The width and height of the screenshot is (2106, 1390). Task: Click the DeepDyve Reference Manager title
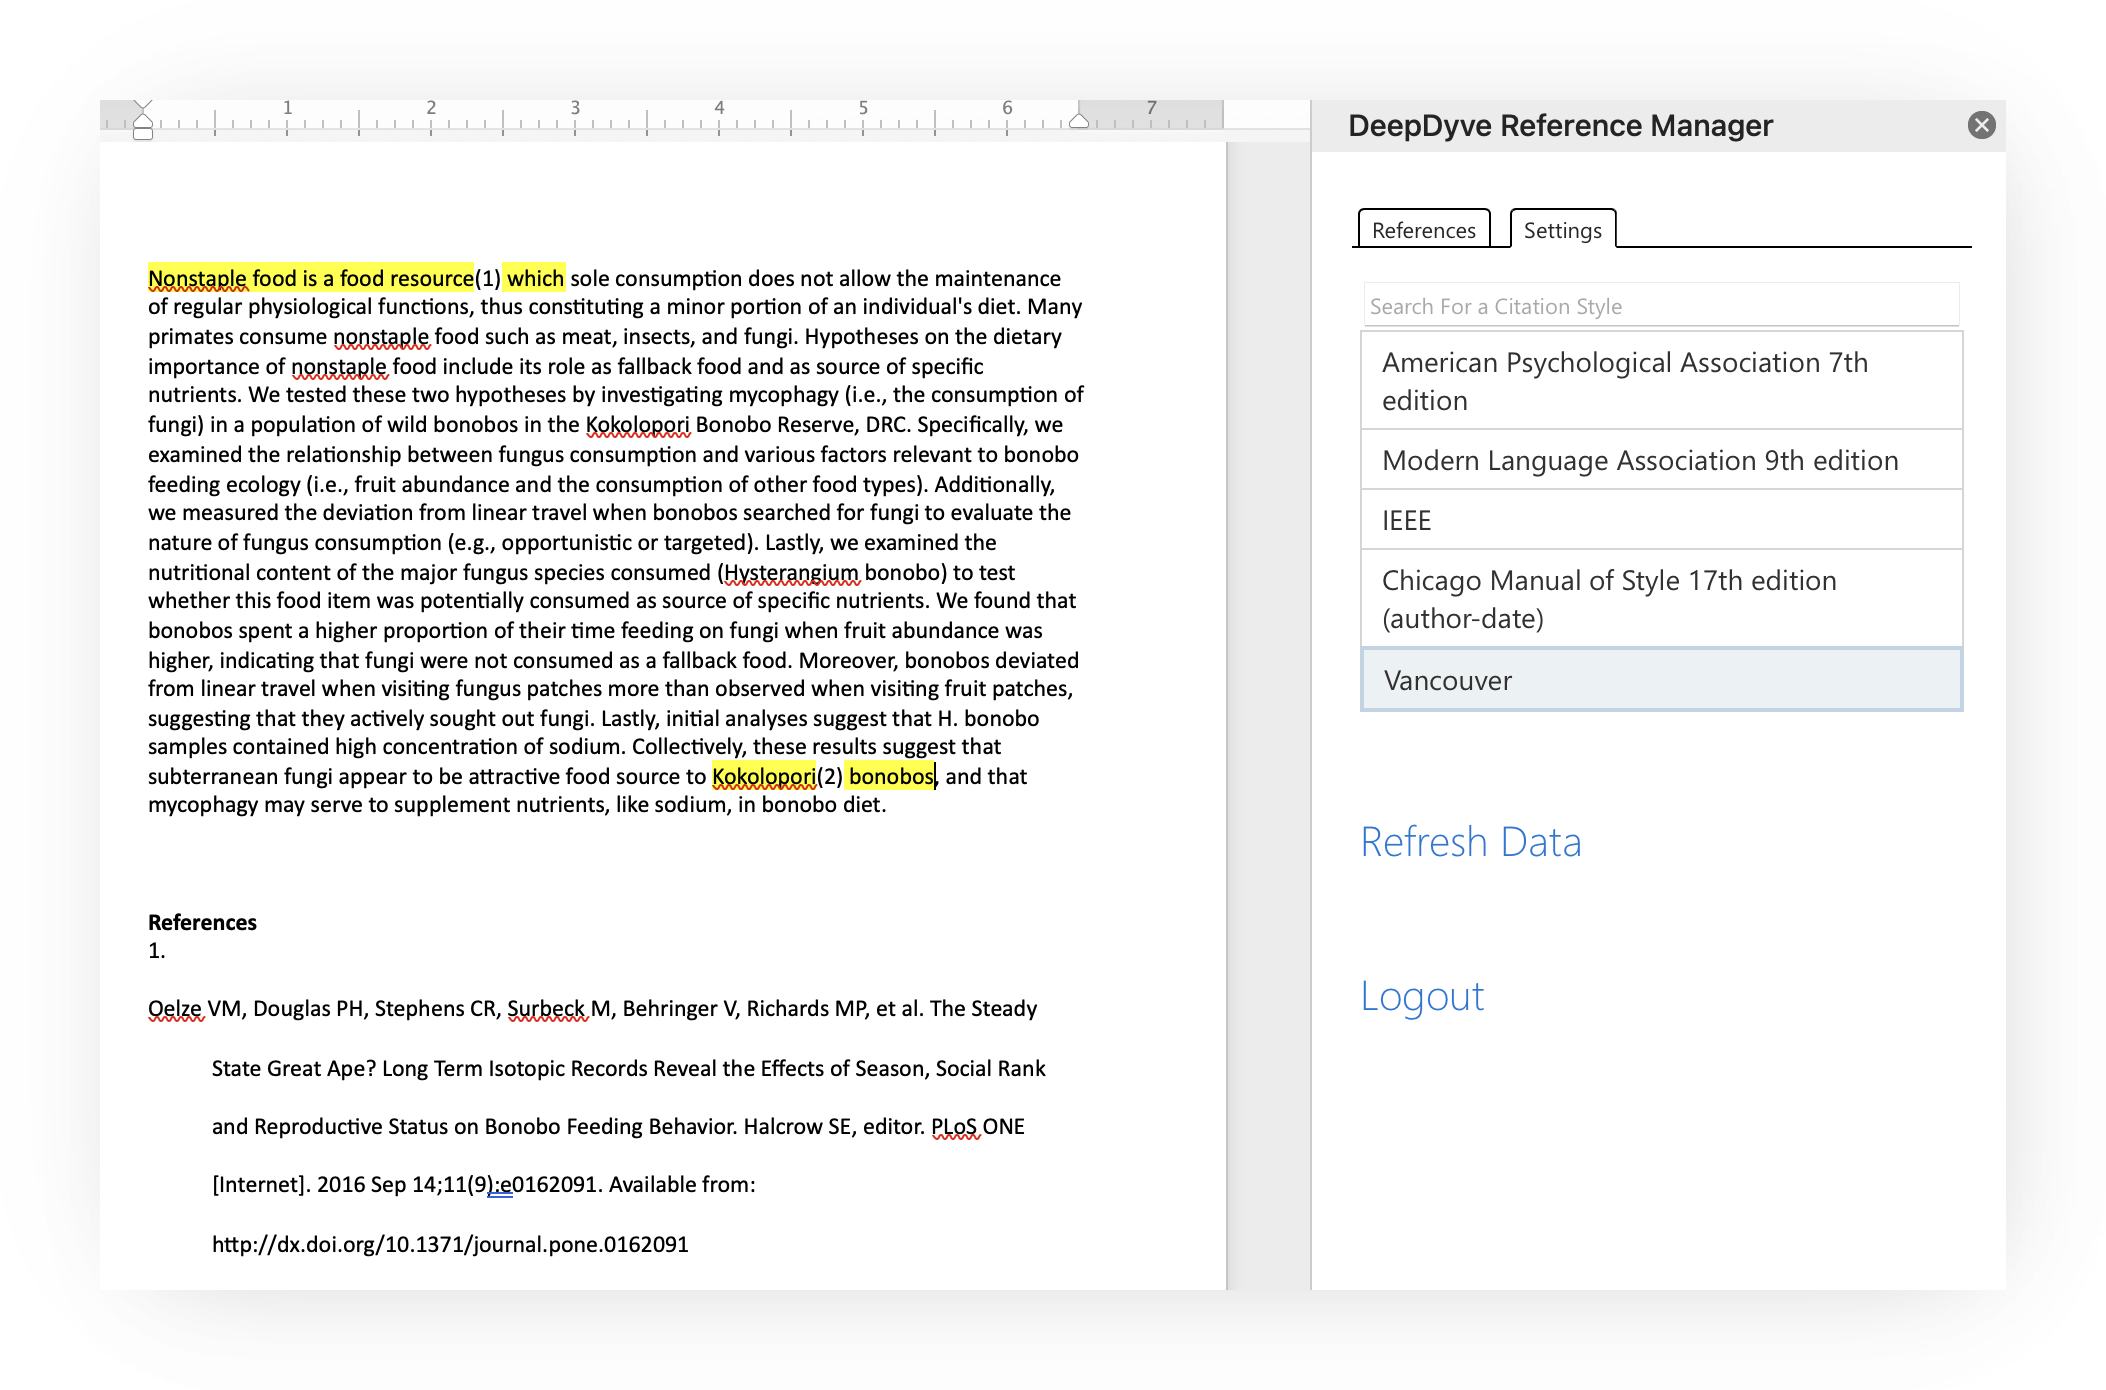[x=1560, y=125]
